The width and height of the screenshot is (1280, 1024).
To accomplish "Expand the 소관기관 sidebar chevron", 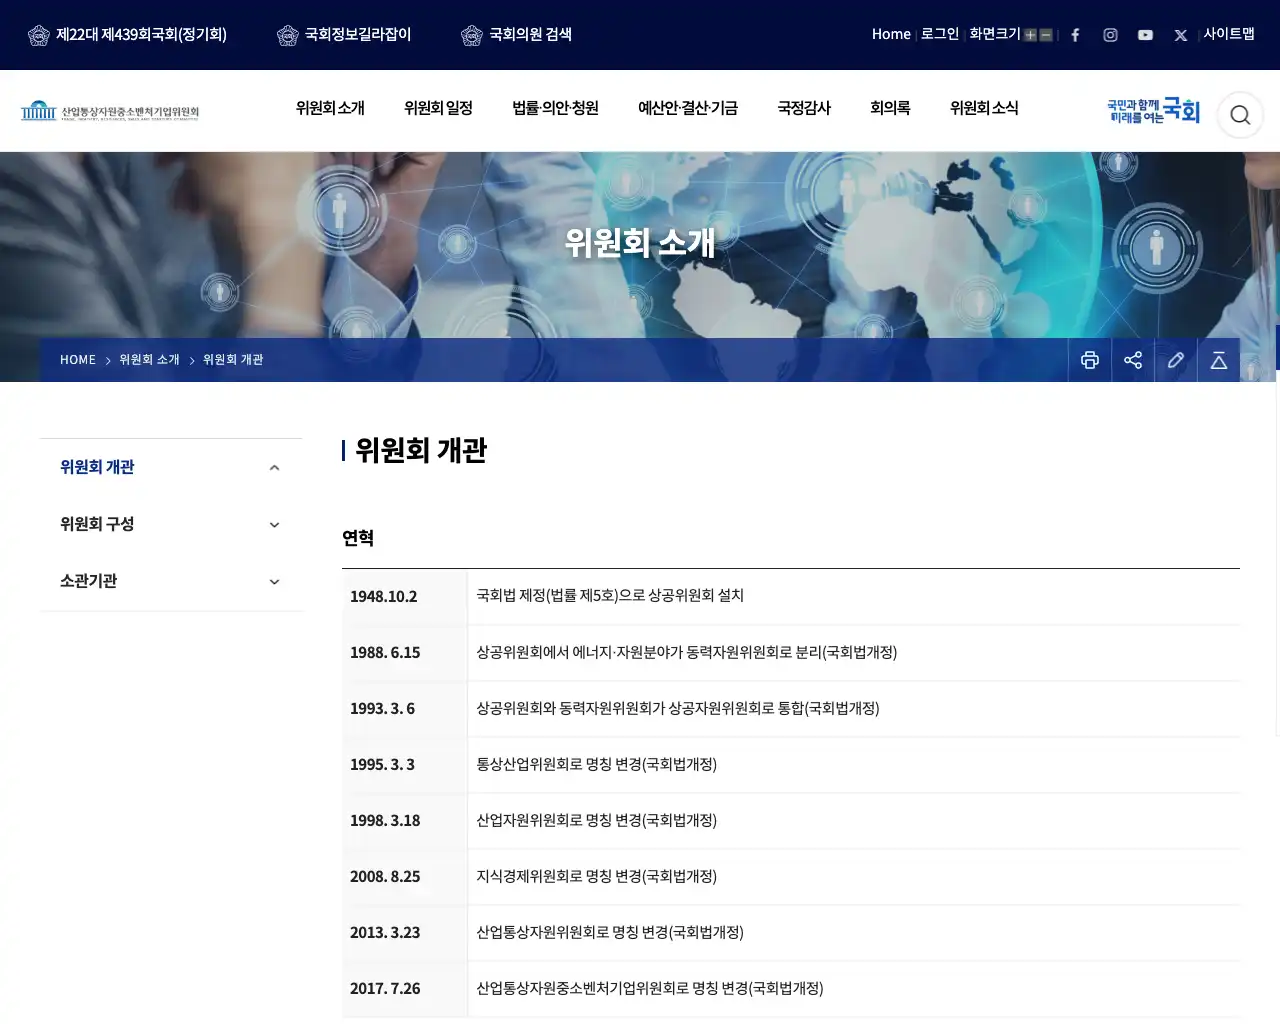I will tap(275, 582).
